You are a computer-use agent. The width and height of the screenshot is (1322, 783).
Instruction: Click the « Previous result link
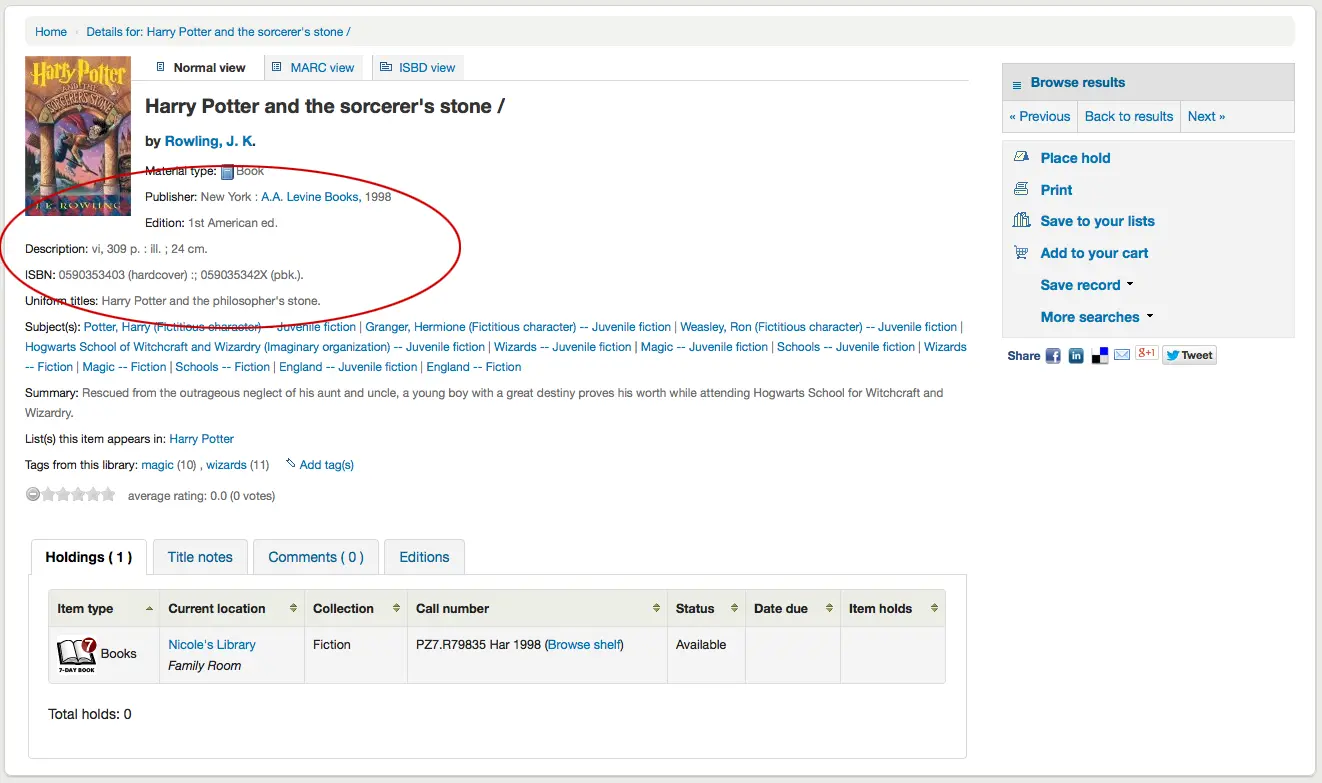(1040, 116)
